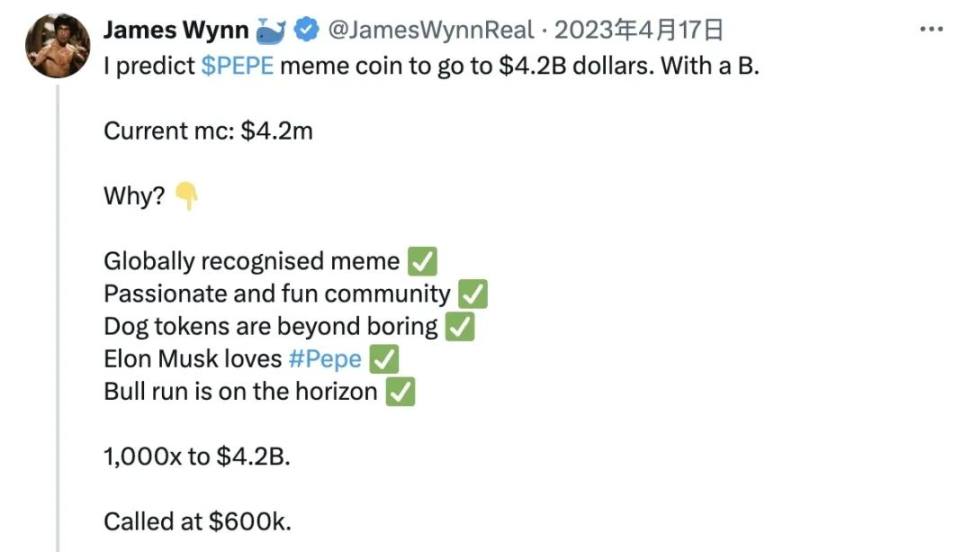Screen dimensions: 972x552
Task: Click check mark beside Globally recognised meme
Action: pos(422,261)
